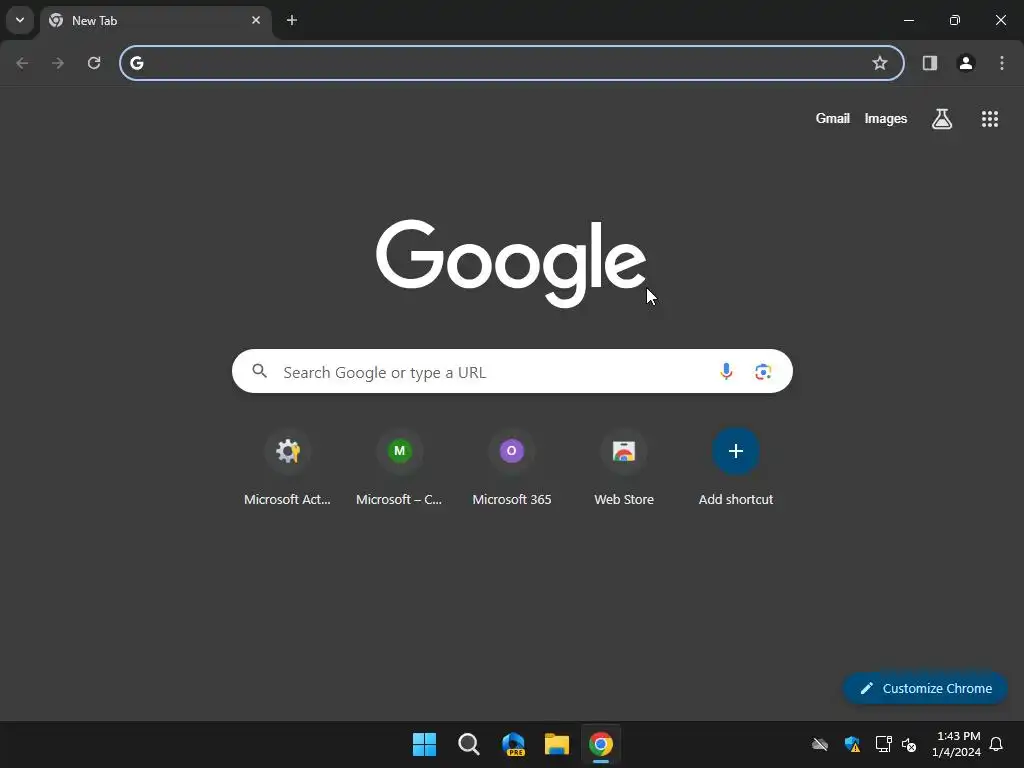Focus the Chrome address bar
The height and width of the screenshot is (768, 1024).
(x=511, y=63)
